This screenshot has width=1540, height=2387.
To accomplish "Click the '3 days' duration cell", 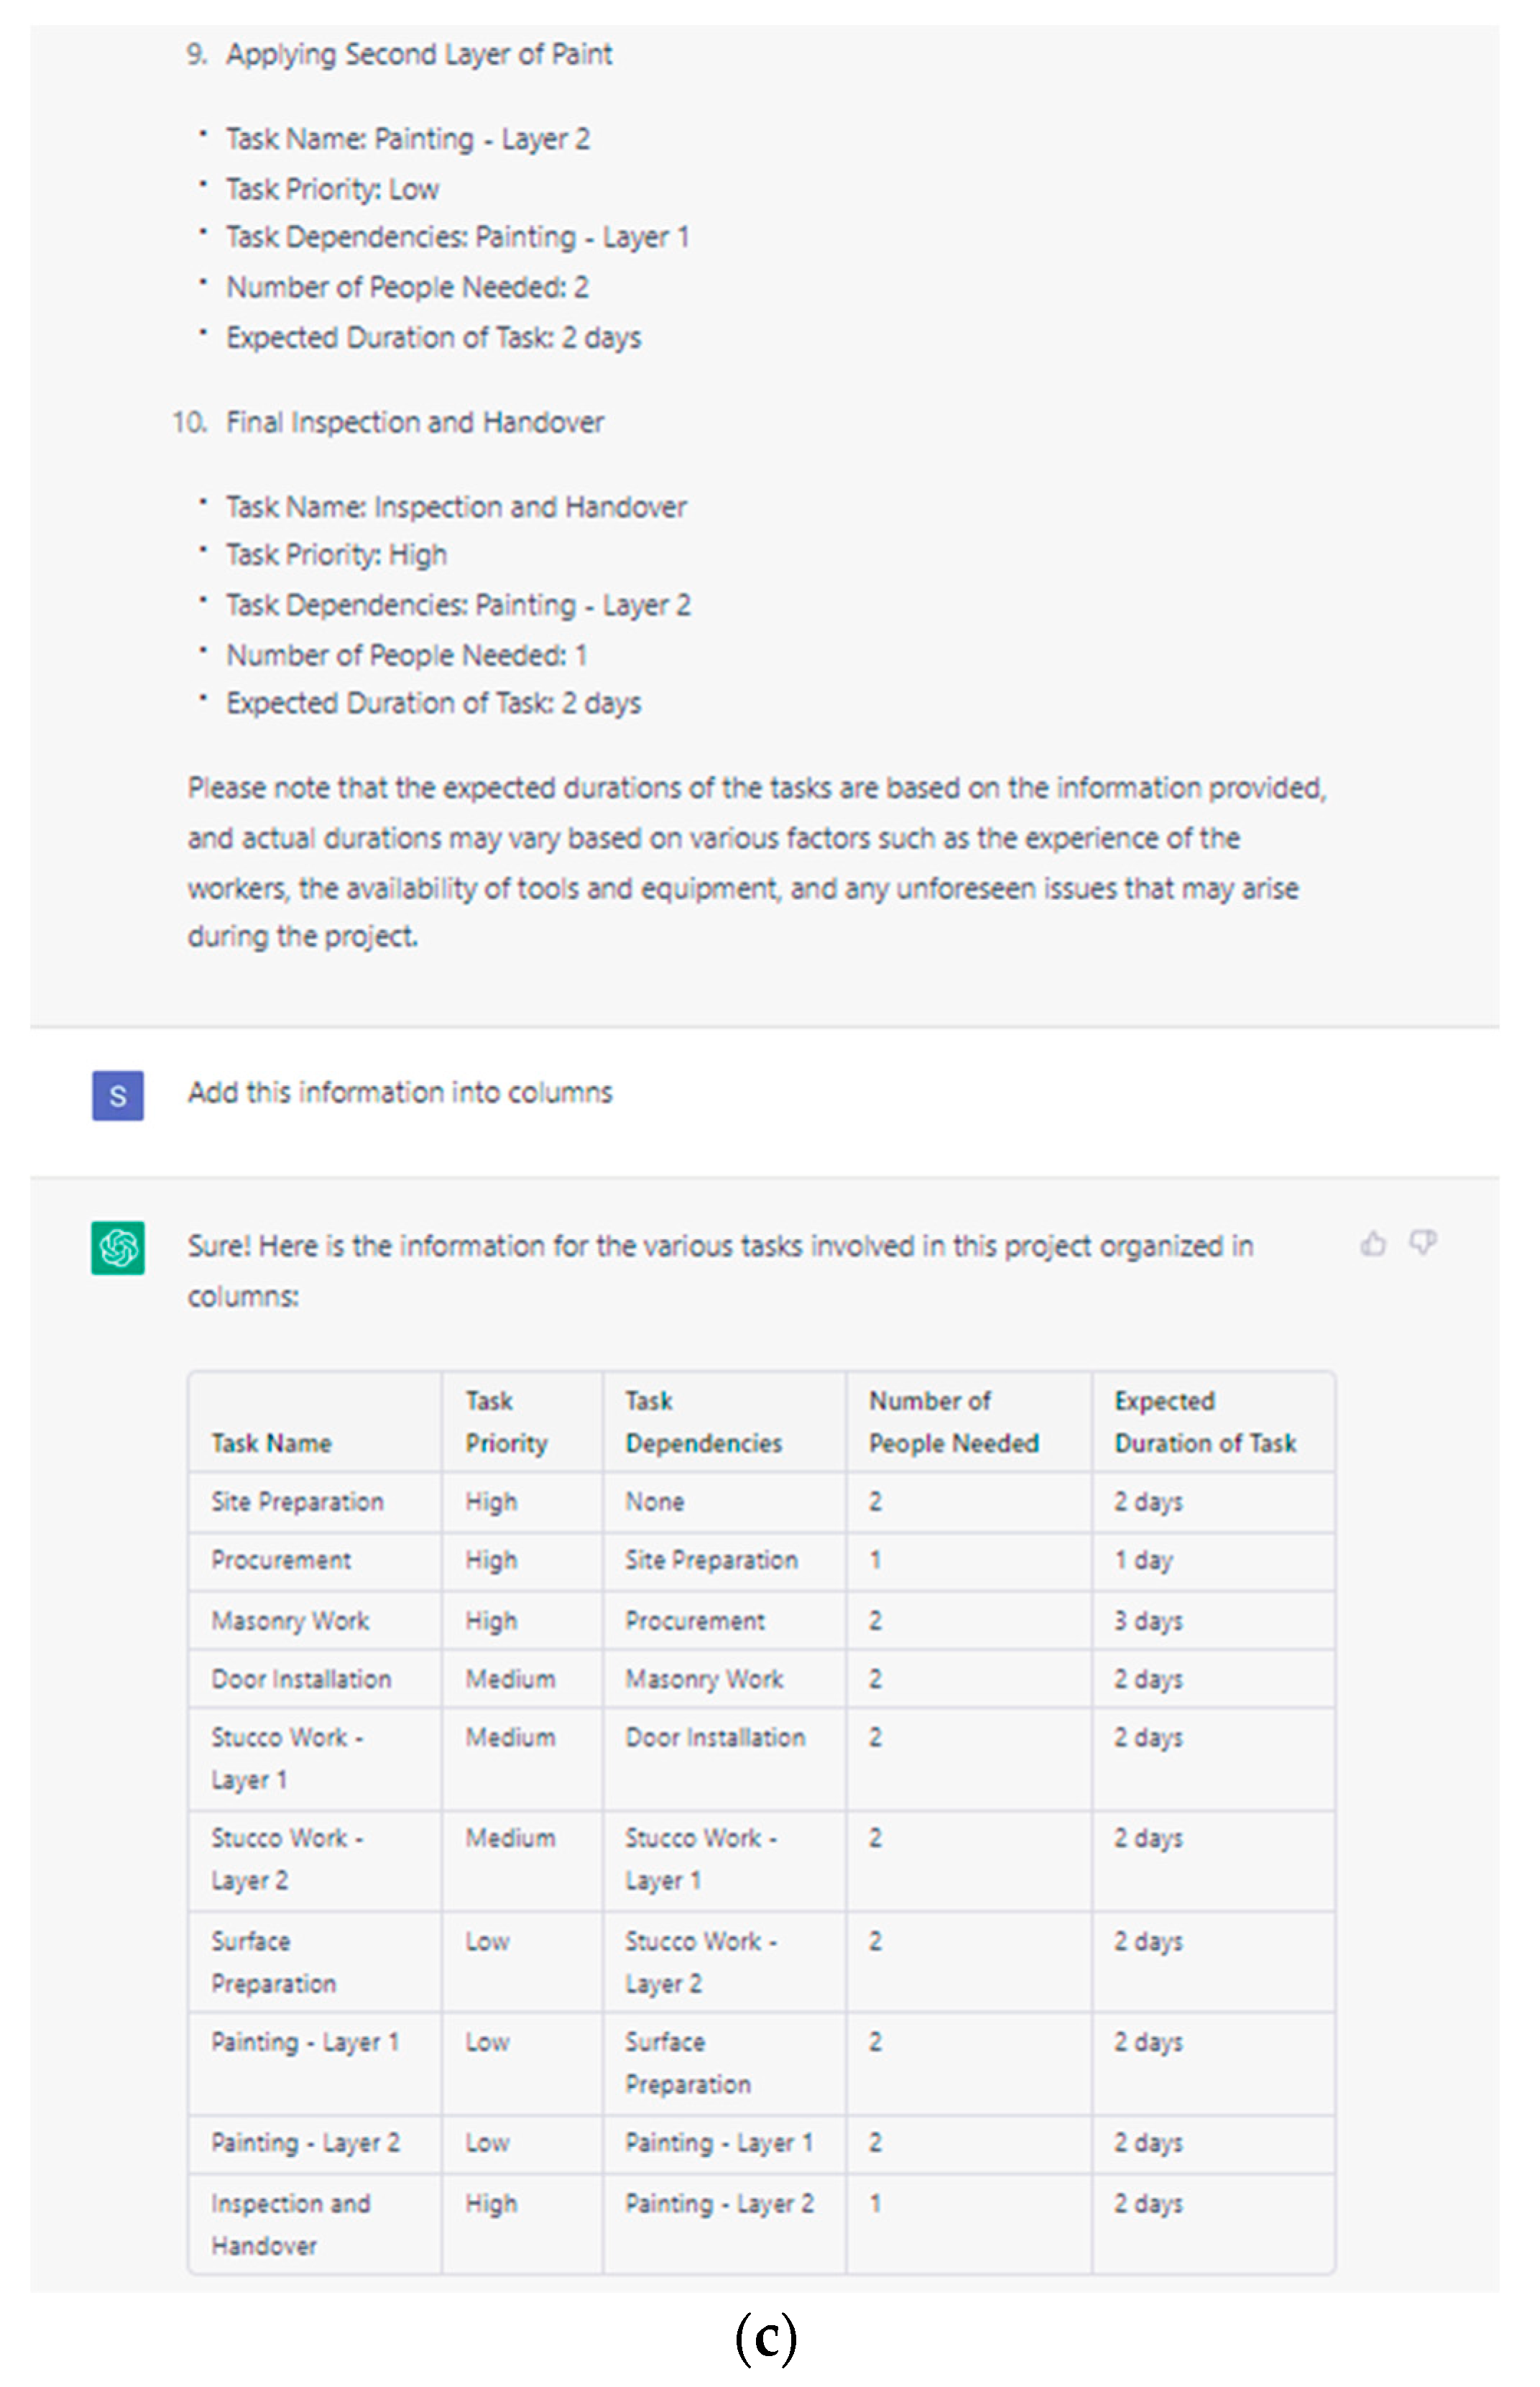I will (x=1148, y=1620).
